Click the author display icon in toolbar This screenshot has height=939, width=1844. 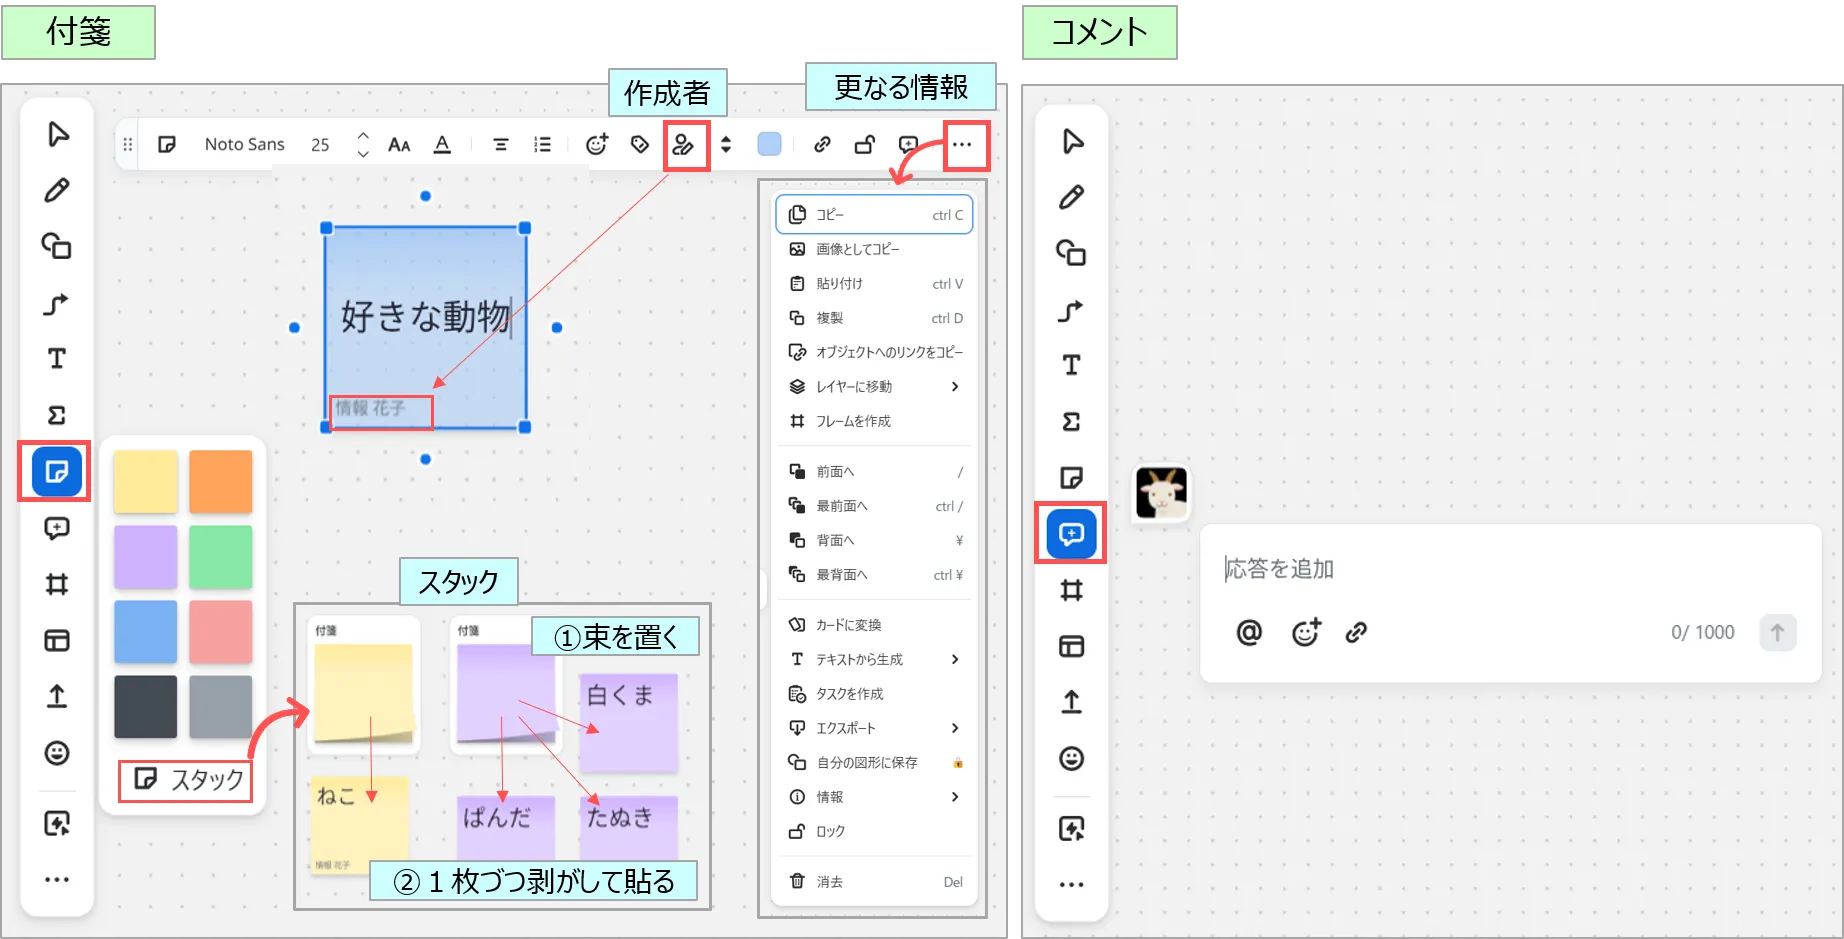[x=684, y=145]
